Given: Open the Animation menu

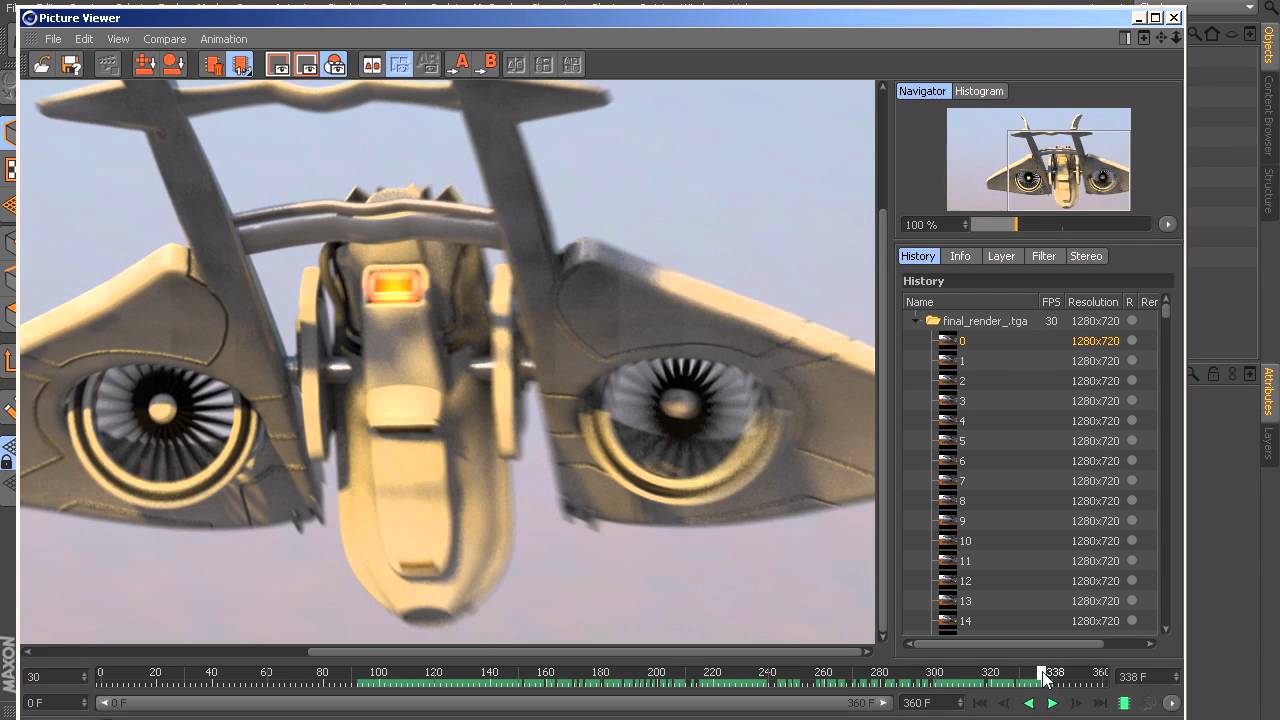Looking at the screenshot, I should (x=224, y=39).
